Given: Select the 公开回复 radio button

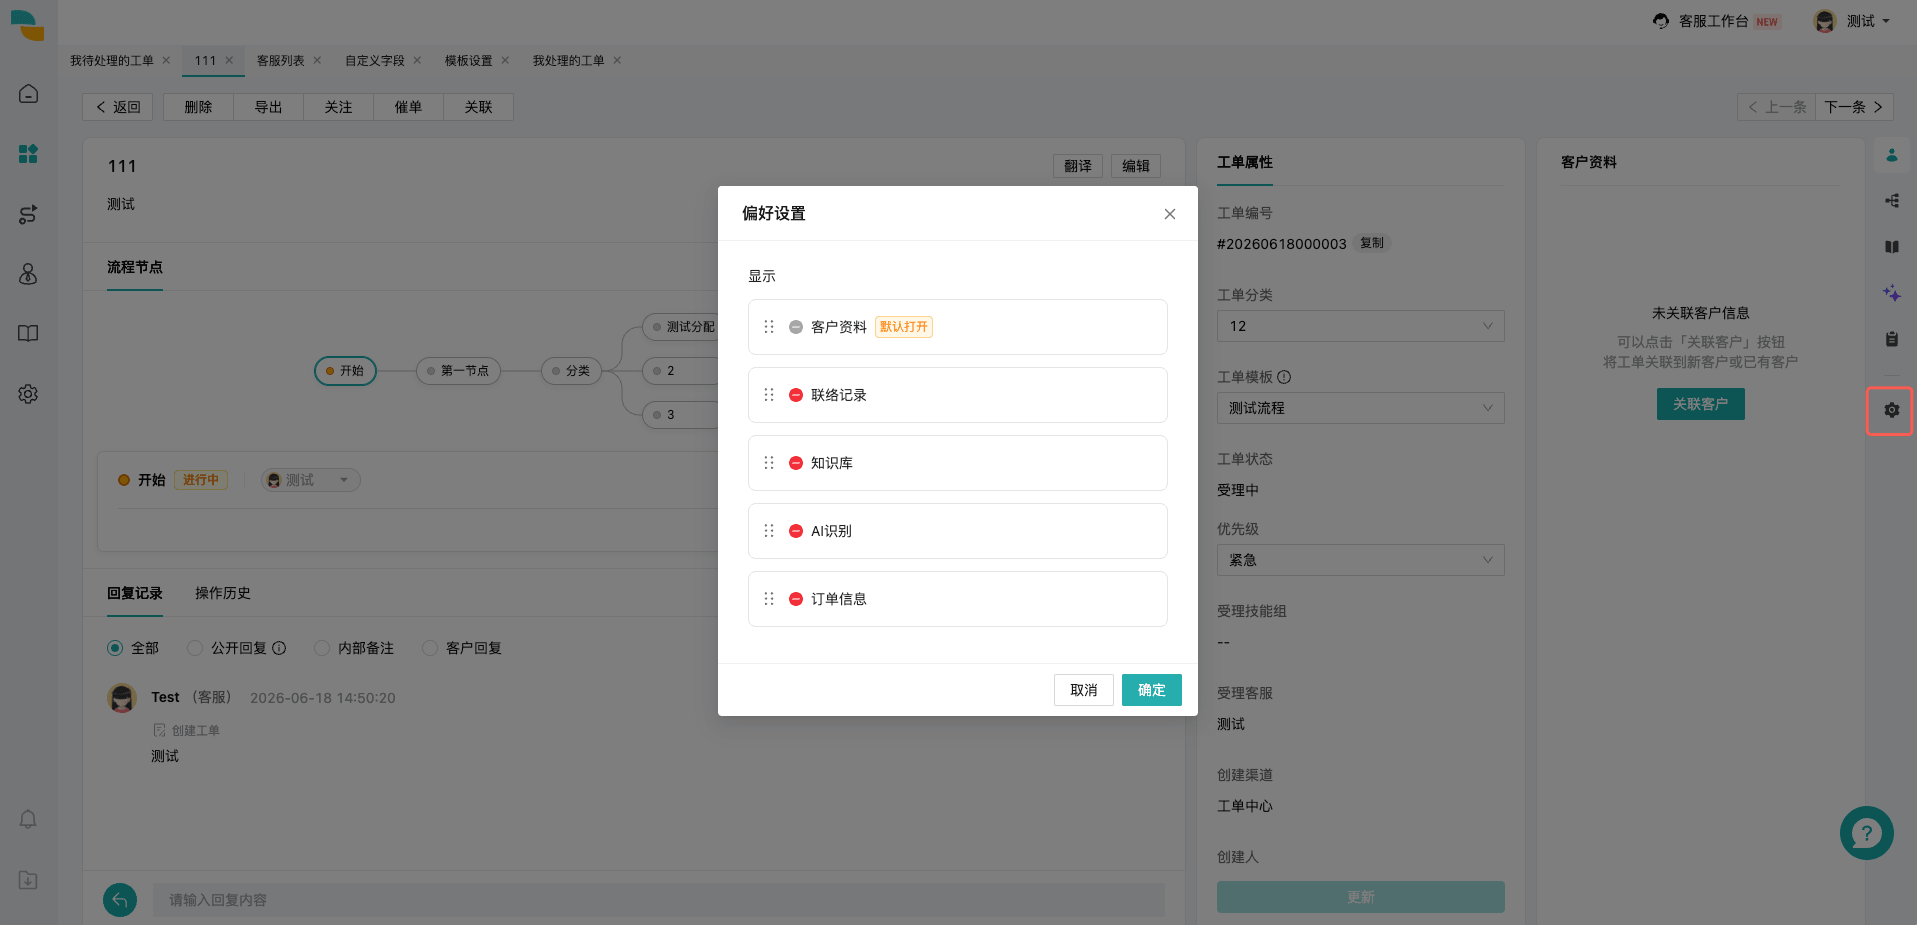Looking at the screenshot, I should (195, 648).
